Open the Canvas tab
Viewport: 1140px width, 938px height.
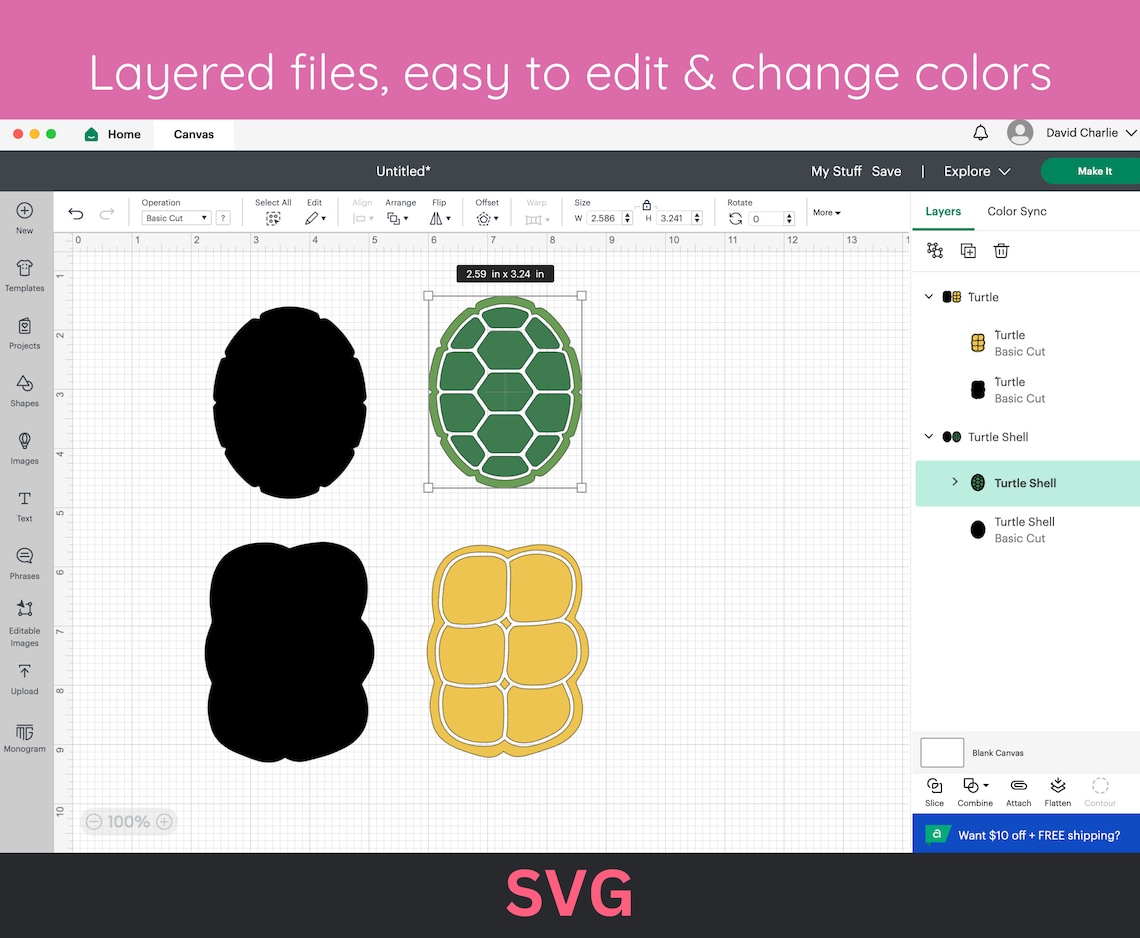193,133
